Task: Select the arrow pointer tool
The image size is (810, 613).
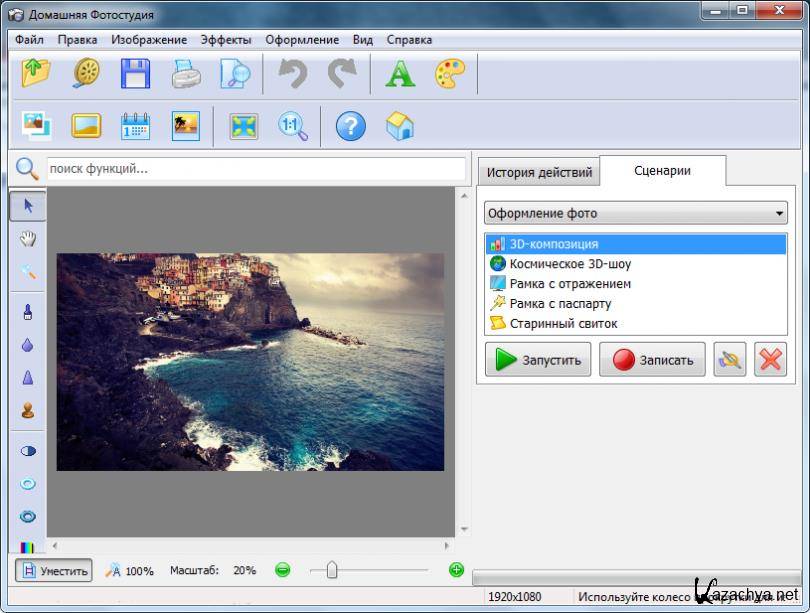Action: [x=28, y=206]
